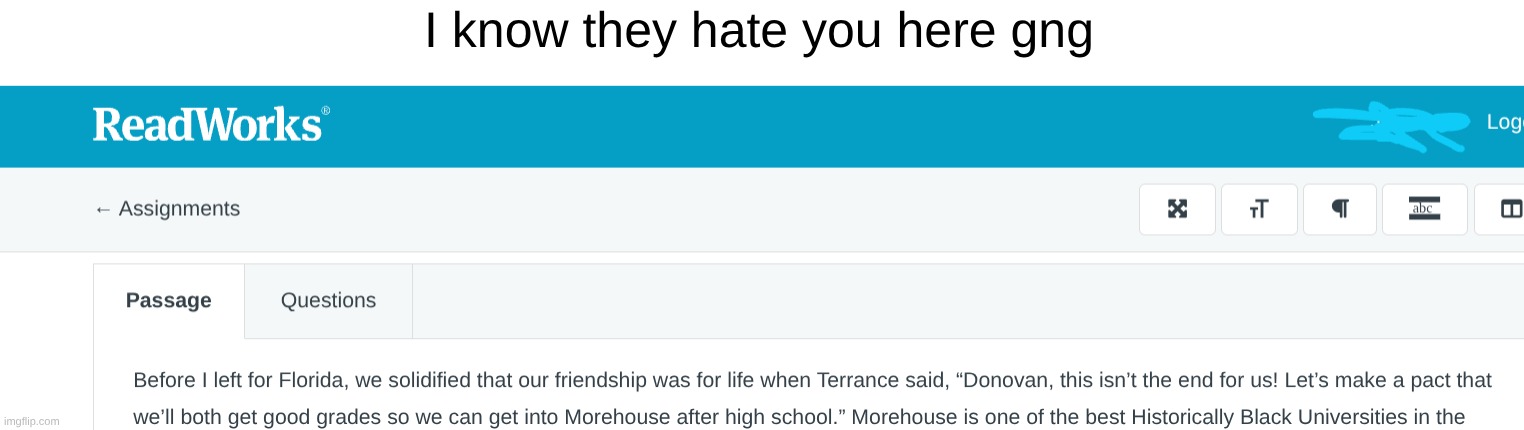Go back to Assignments

(x=167, y=209)
